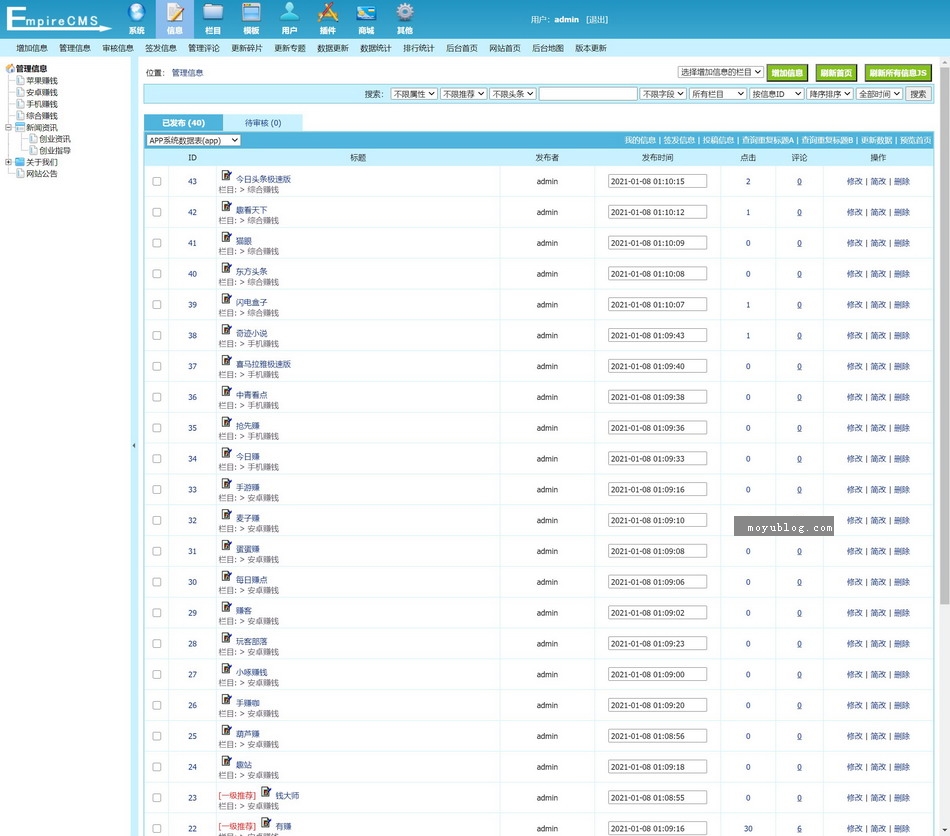950x836 pixels.
Task: Select the checkbox for row ID 40
Action: (x=157, y=274)
